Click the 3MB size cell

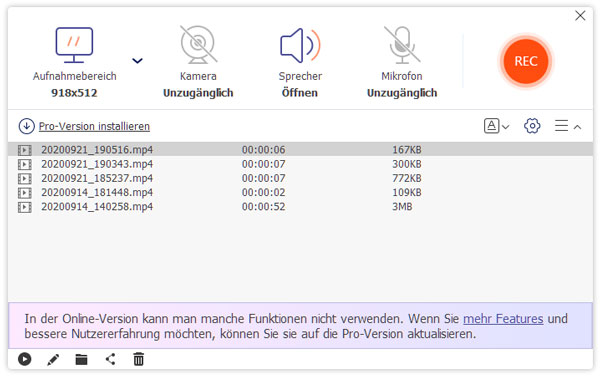tap(402, 207)
